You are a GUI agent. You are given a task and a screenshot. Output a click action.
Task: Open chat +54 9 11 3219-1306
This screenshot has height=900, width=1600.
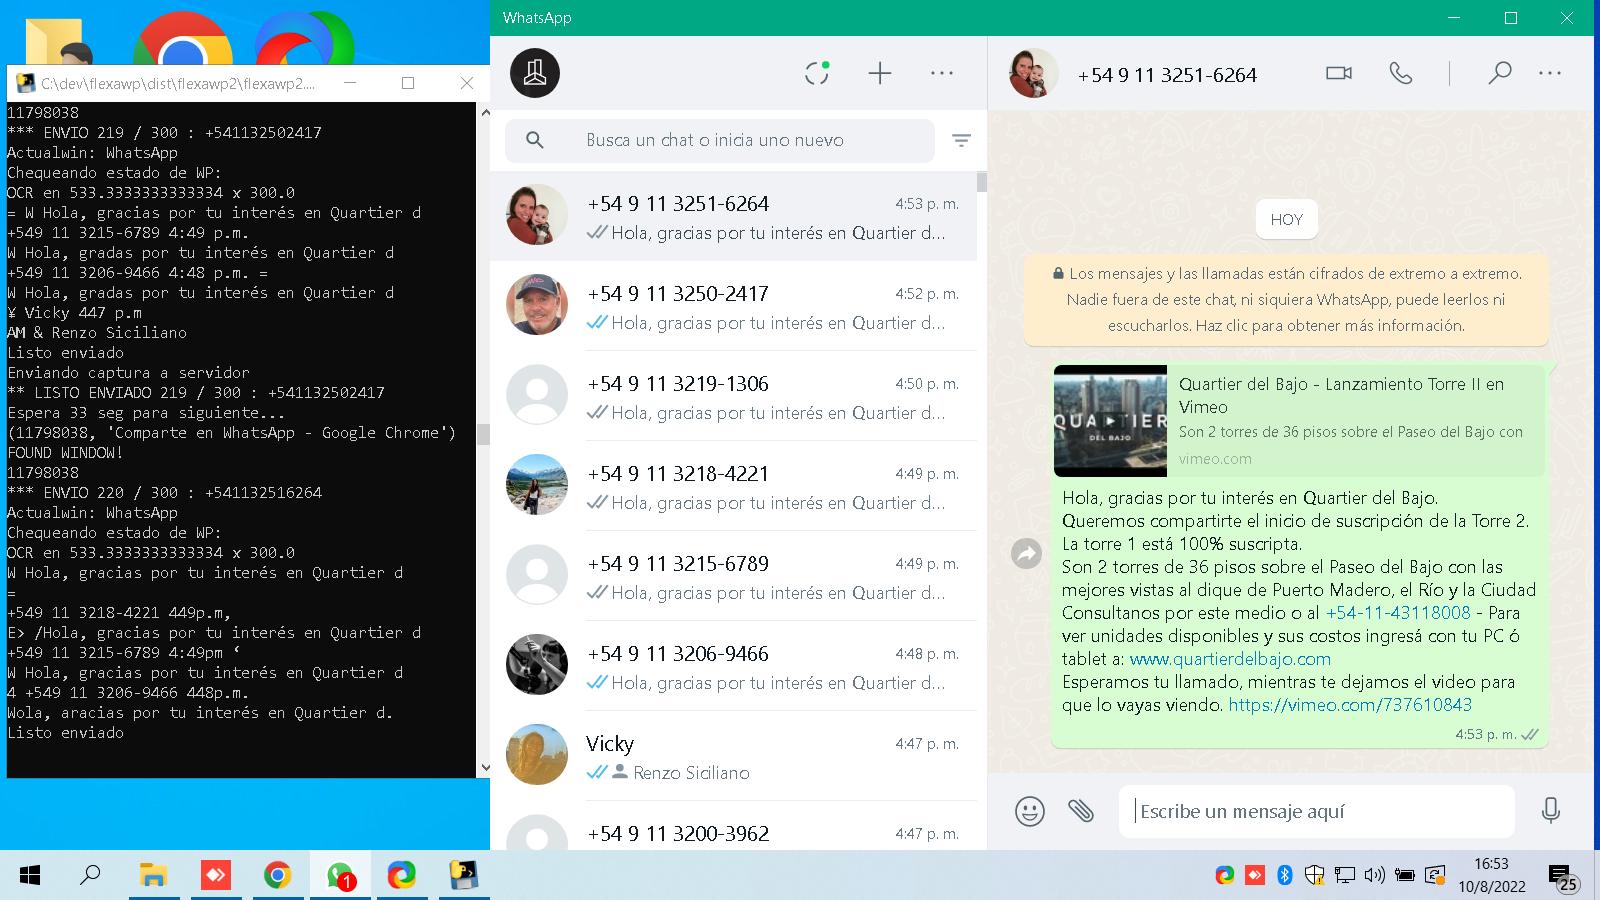(733, 396)
